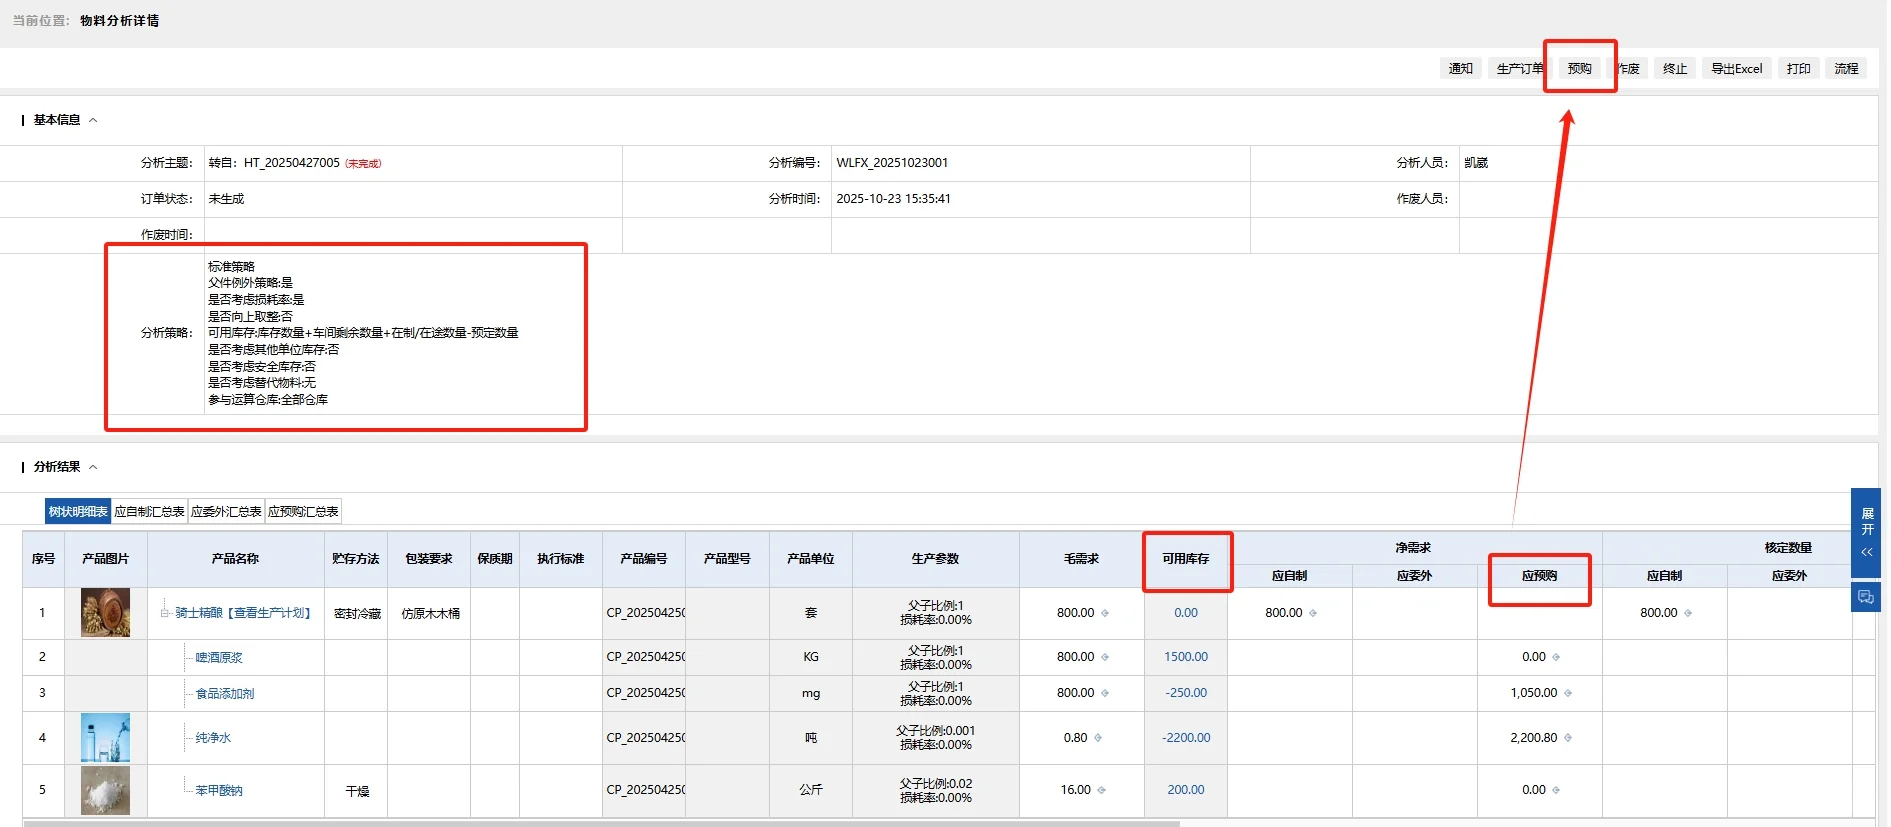The width and height of the screenshot is (1891, 827).
Task: Click 纯净水's 可用库存 value -2200.00
Action: coord(1186,738)
